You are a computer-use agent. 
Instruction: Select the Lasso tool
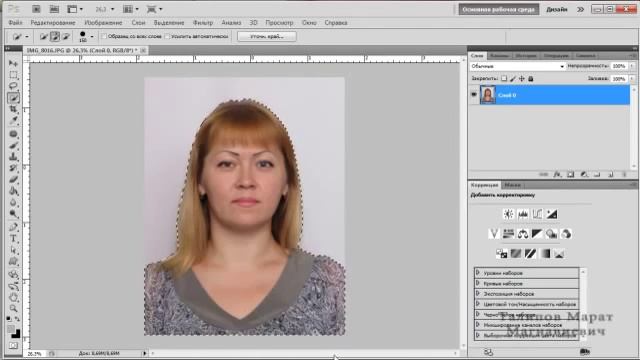(13, 86)
